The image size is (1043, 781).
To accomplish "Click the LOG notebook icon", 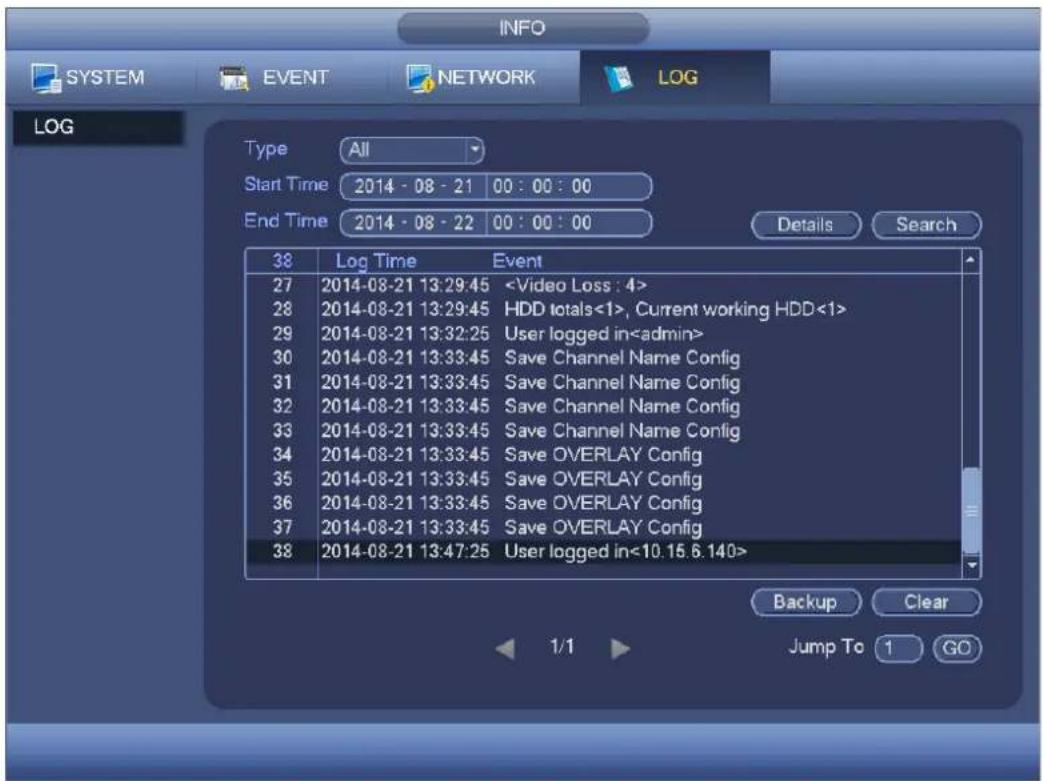I will point(618,78).
